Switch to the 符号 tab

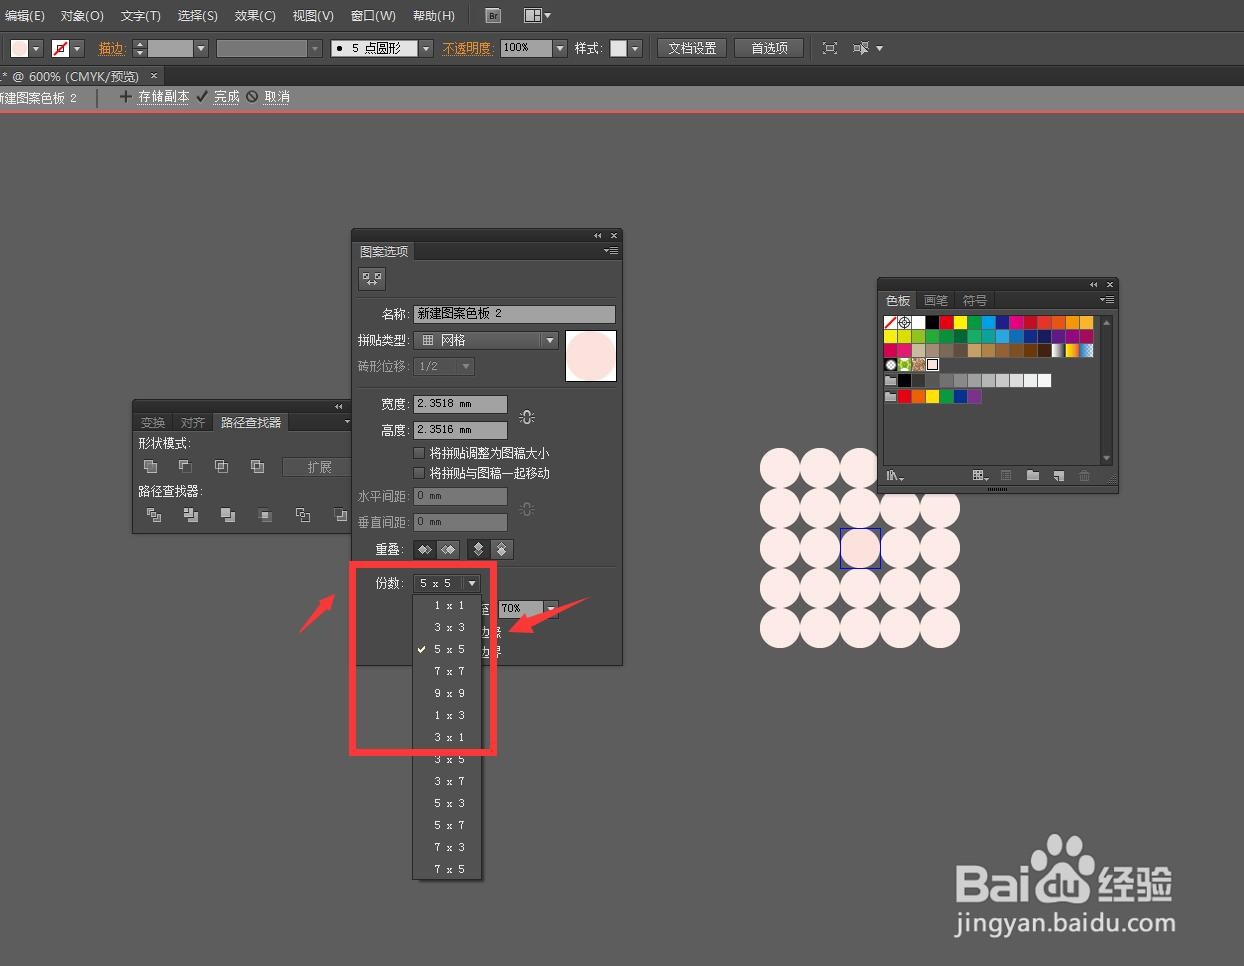point(975,300)
